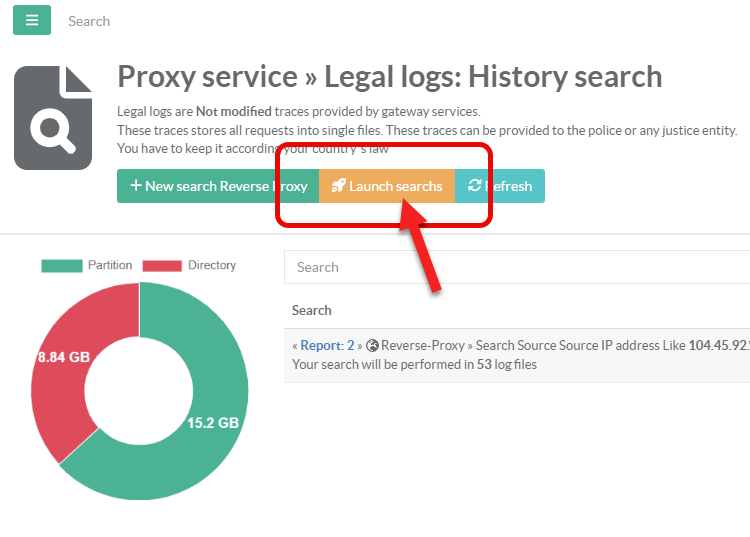Image resolution: width=750 pixels, height=537 pixels.
Task: Click the table filter Search box
Action: tap(515, 267)
